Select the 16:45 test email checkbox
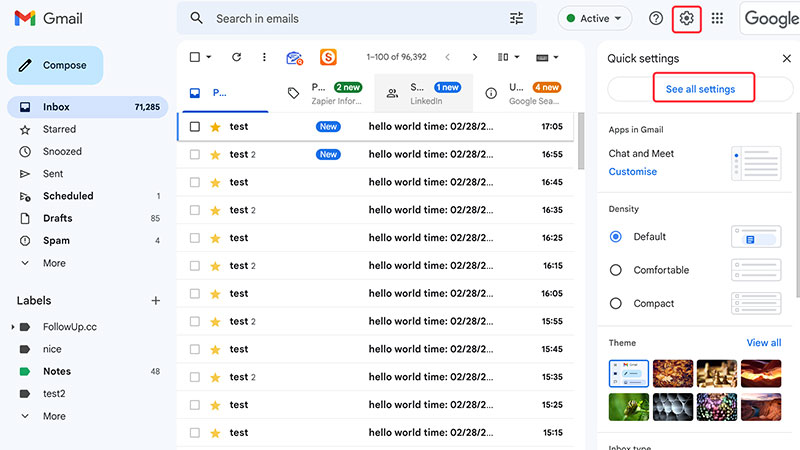 [194, 182]
